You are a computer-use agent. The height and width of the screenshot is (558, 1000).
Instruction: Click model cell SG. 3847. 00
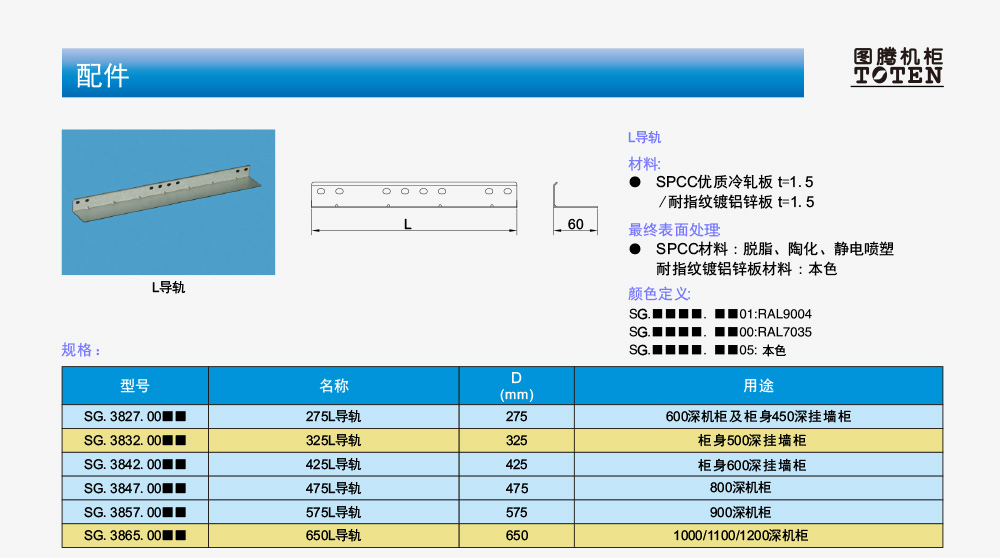tap(135, 488)
